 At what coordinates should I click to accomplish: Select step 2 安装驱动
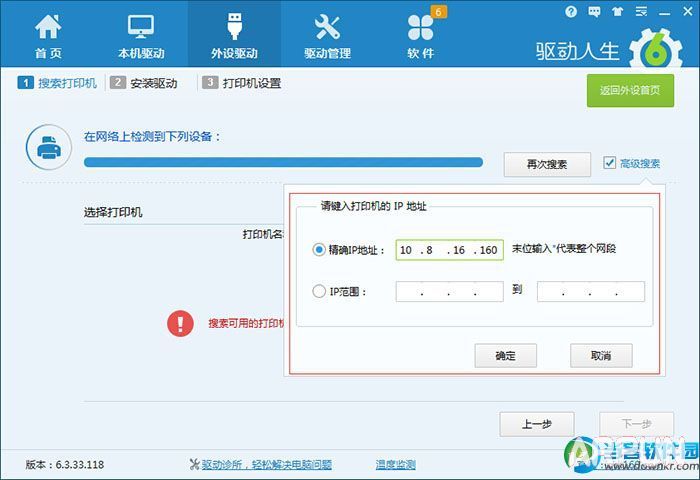[143, 83]
